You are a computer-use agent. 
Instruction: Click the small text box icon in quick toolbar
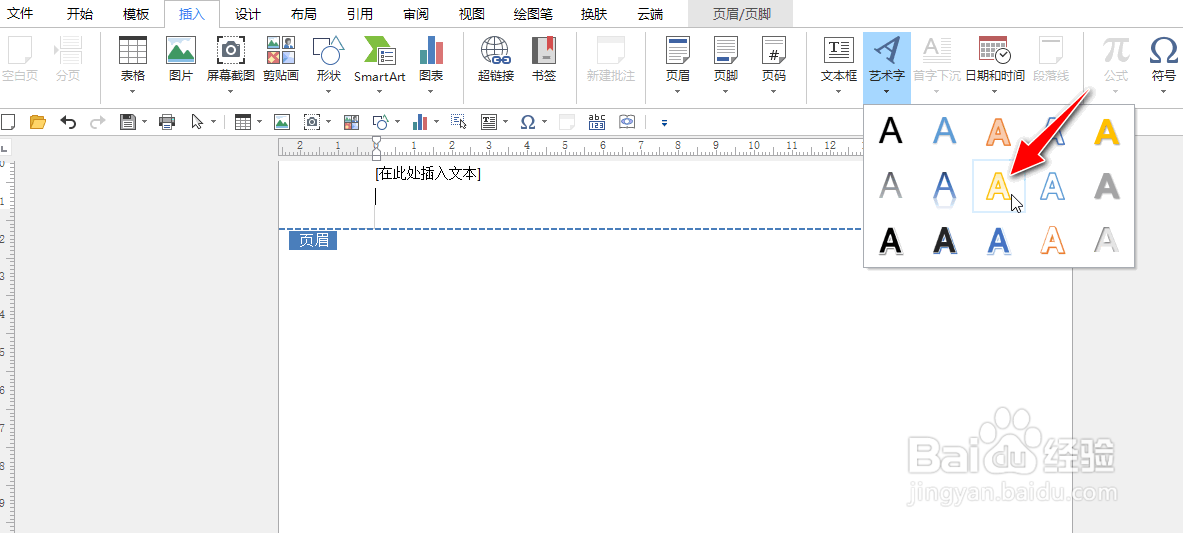489,122
